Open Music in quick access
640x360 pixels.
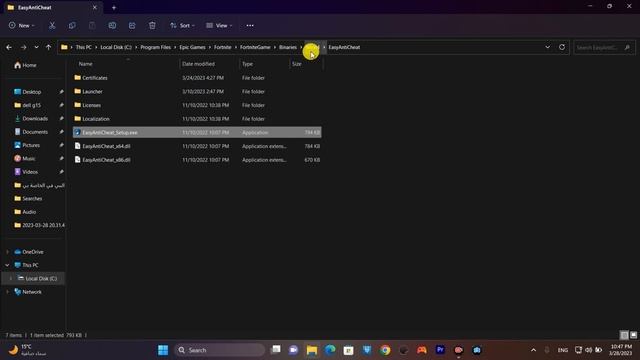29,158
